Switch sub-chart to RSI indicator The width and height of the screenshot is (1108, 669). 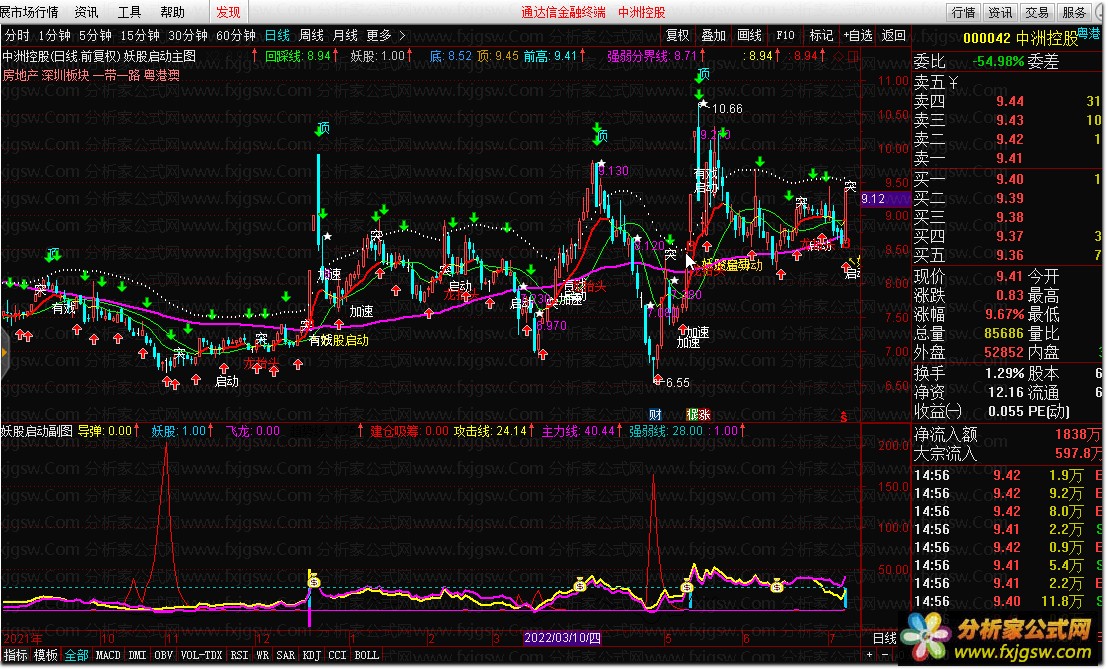tap(240, 656)
